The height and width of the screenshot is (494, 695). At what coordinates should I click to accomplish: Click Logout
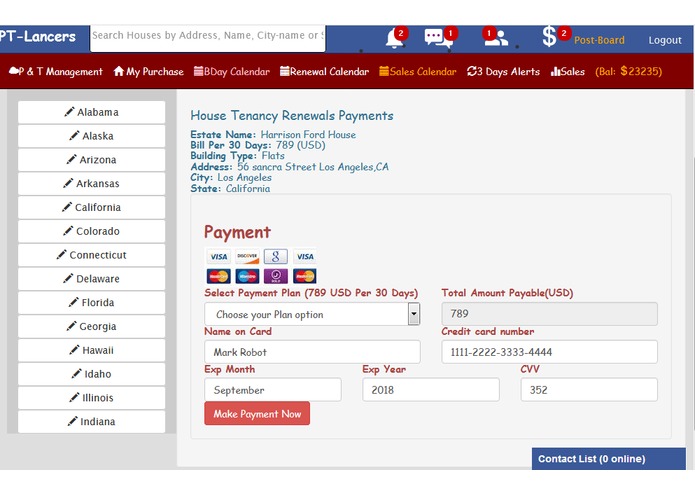pos(665,40)
